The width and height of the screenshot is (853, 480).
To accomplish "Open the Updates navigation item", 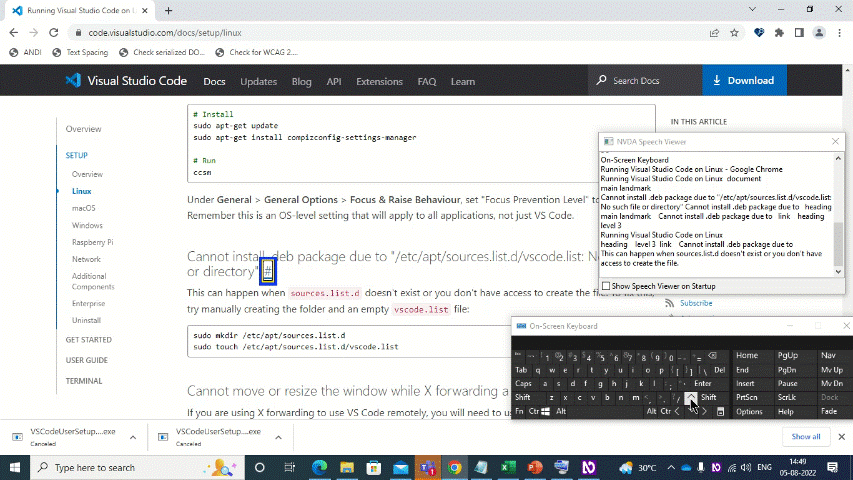I will [258, 81].
